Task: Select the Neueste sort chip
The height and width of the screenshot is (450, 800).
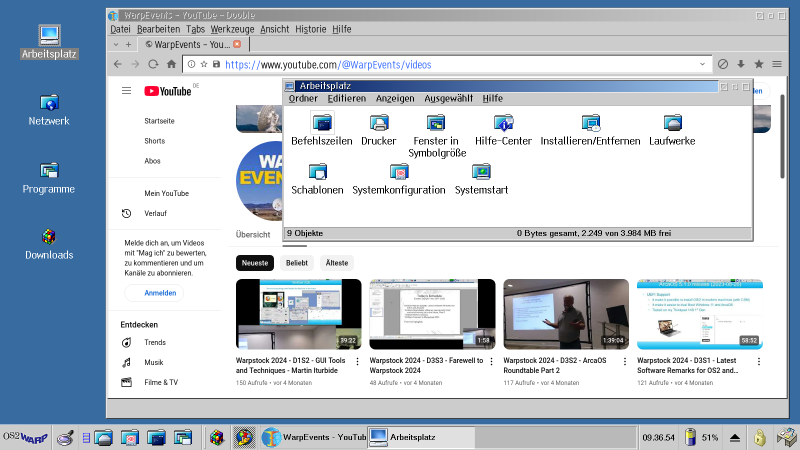Action: click(x=255, y=263)
